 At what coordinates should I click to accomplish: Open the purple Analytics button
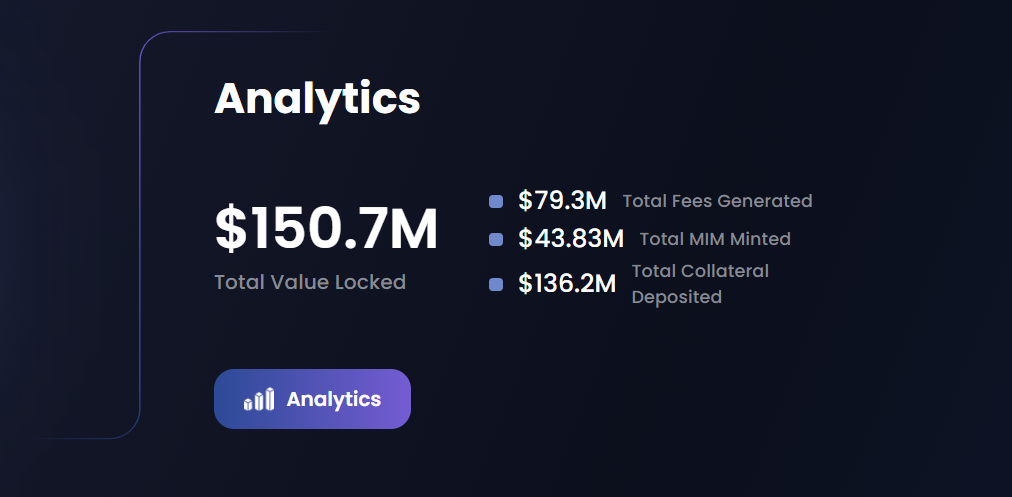click(x=312, y=399)
